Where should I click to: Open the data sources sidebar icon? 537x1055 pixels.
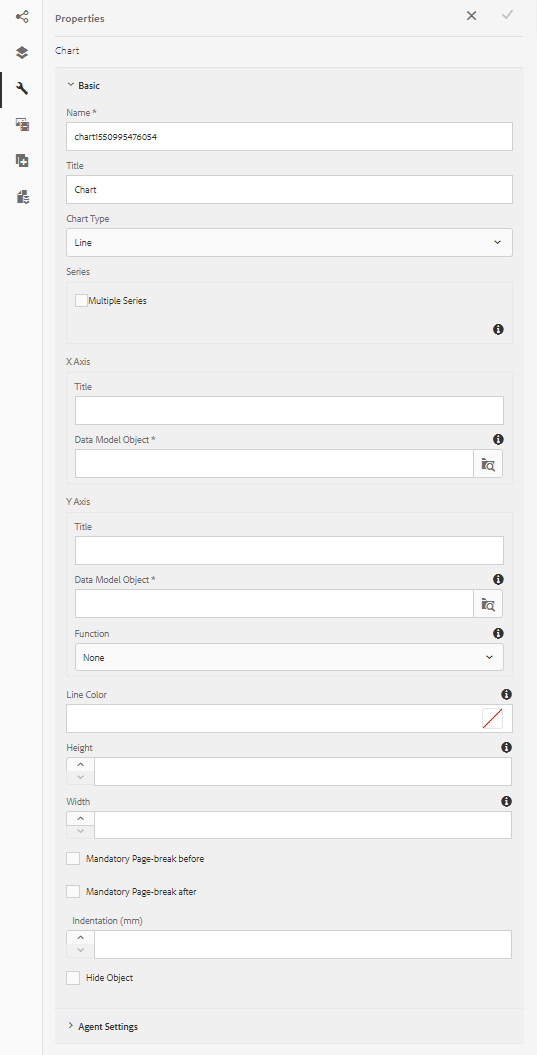tap(22, 196)
